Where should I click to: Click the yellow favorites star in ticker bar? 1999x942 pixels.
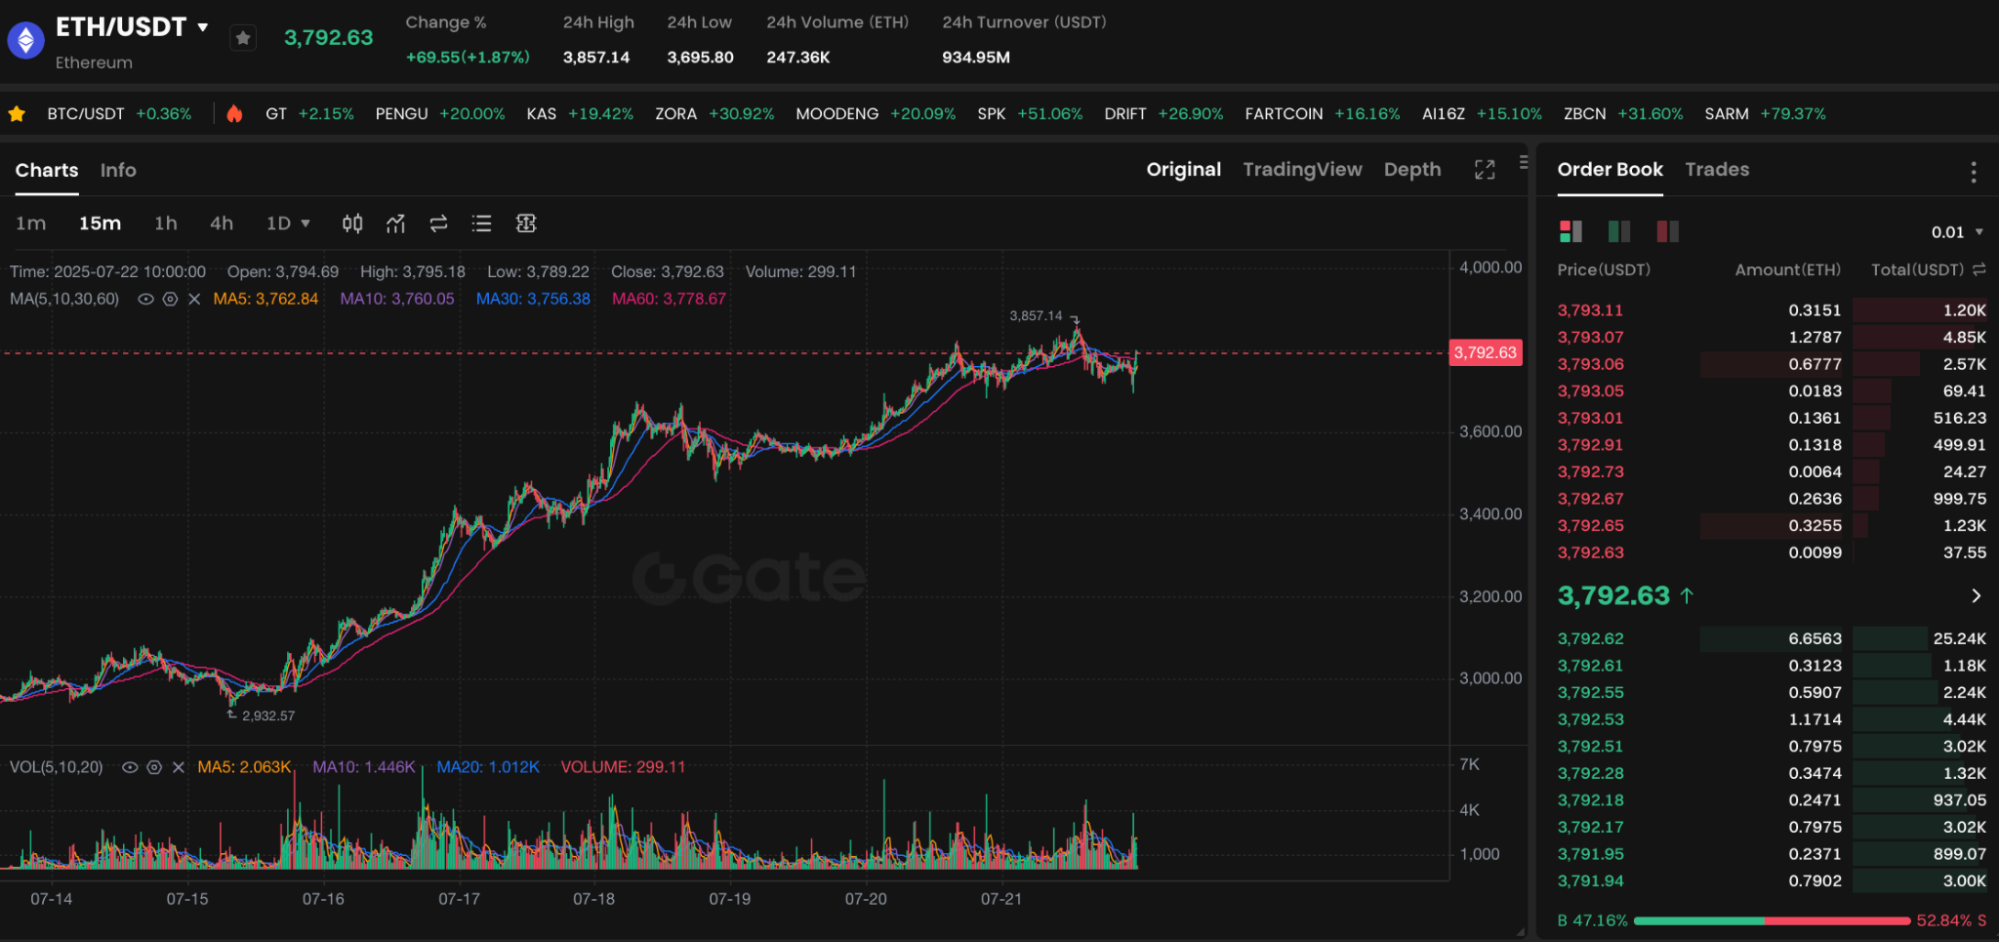coord(17,114)
